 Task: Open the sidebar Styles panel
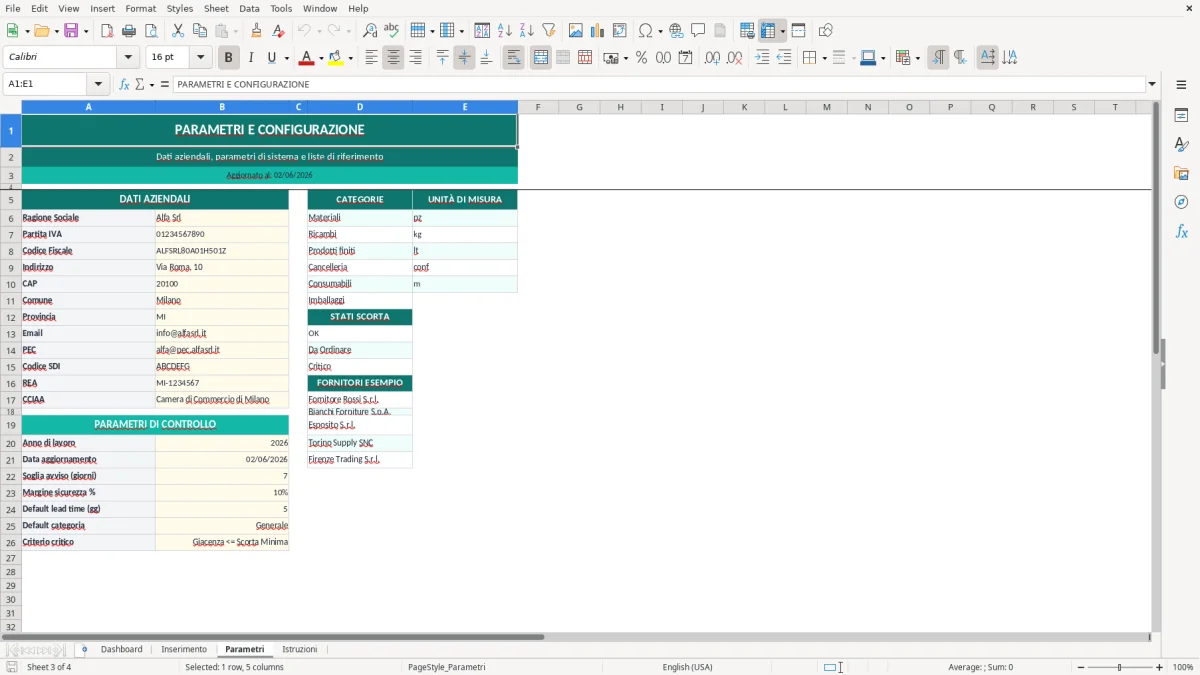[1181, 144]
